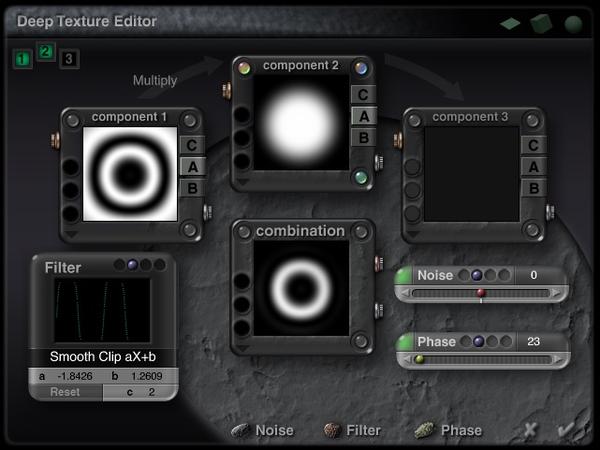Select the lit Phase component indicator dot
Viewport: 600px width, 450px height.
[x=478, y=341]
